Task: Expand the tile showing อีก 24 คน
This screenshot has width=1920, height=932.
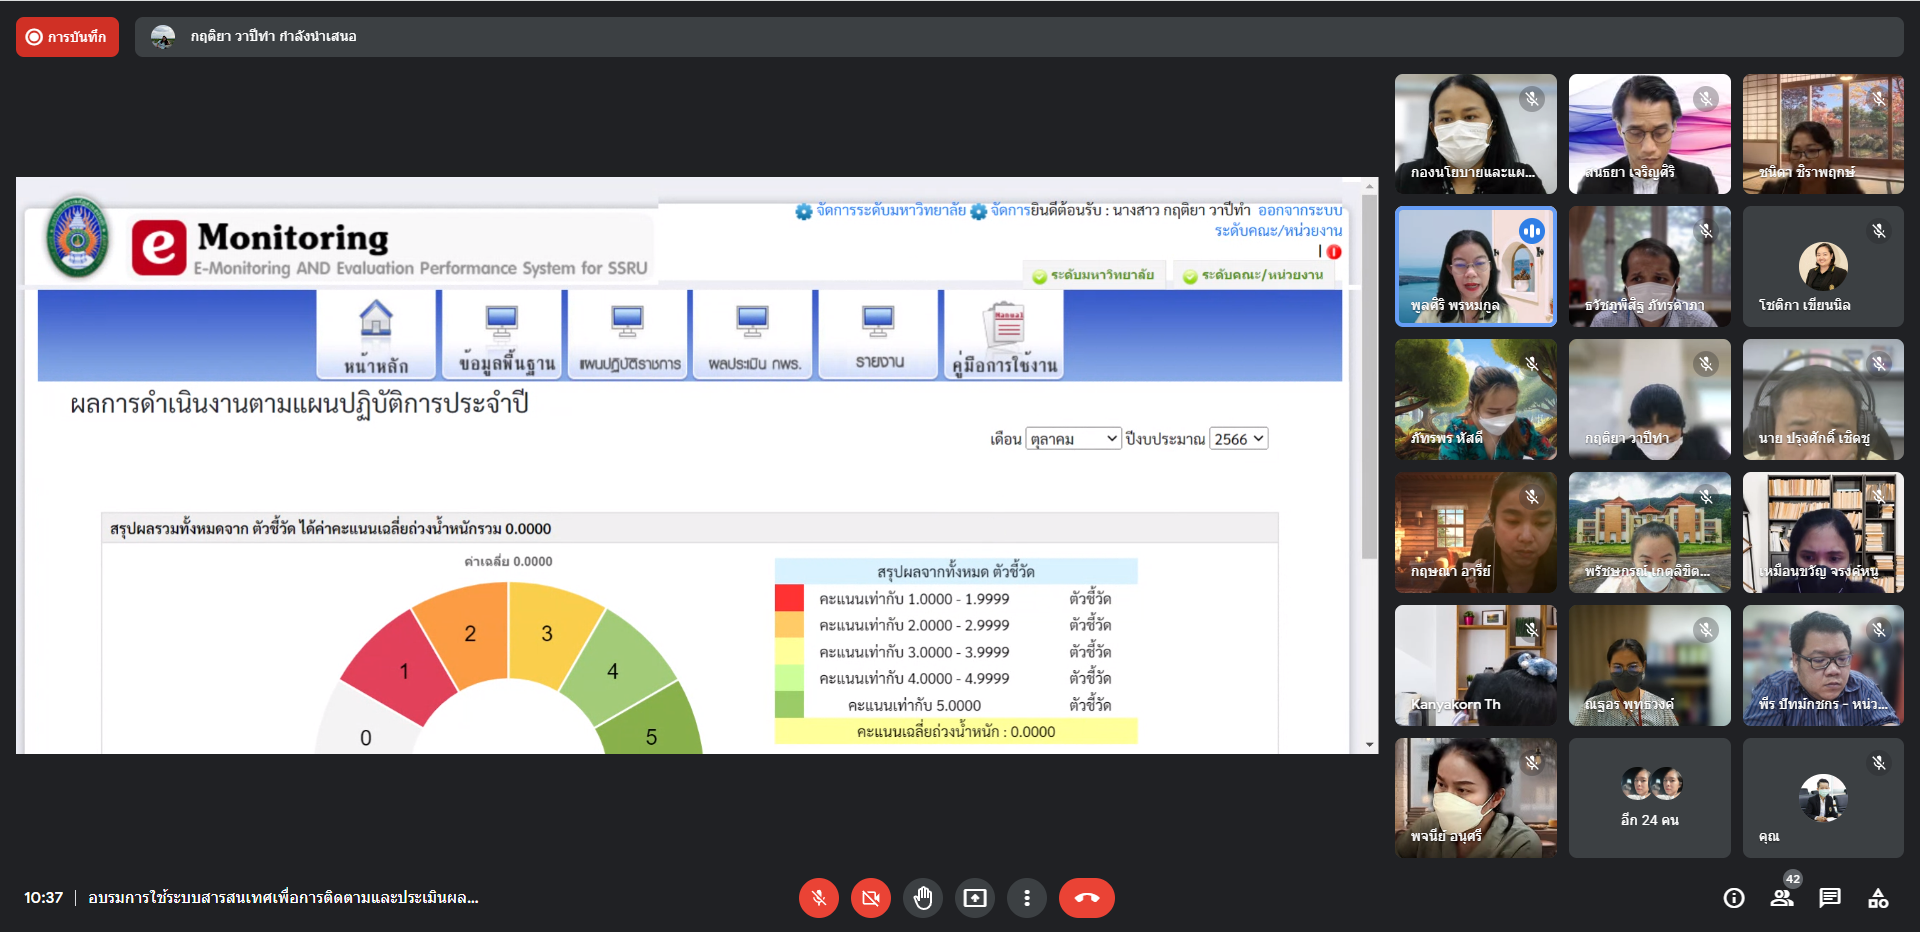Action: (x=1649, y=798)
